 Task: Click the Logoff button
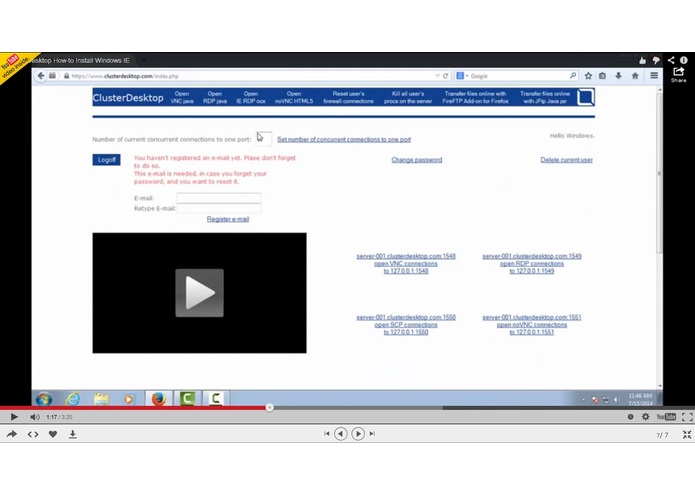point(106,159)
